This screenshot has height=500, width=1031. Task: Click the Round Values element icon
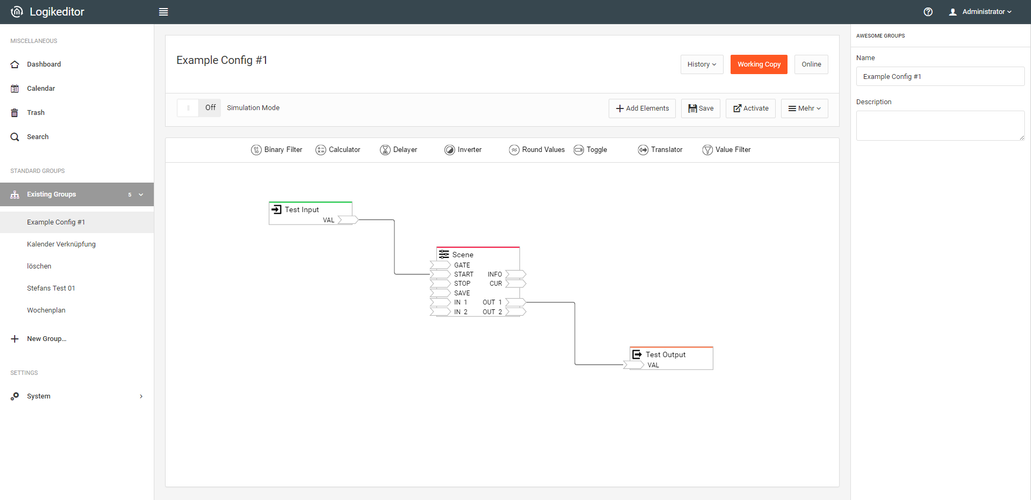[514, 150]
